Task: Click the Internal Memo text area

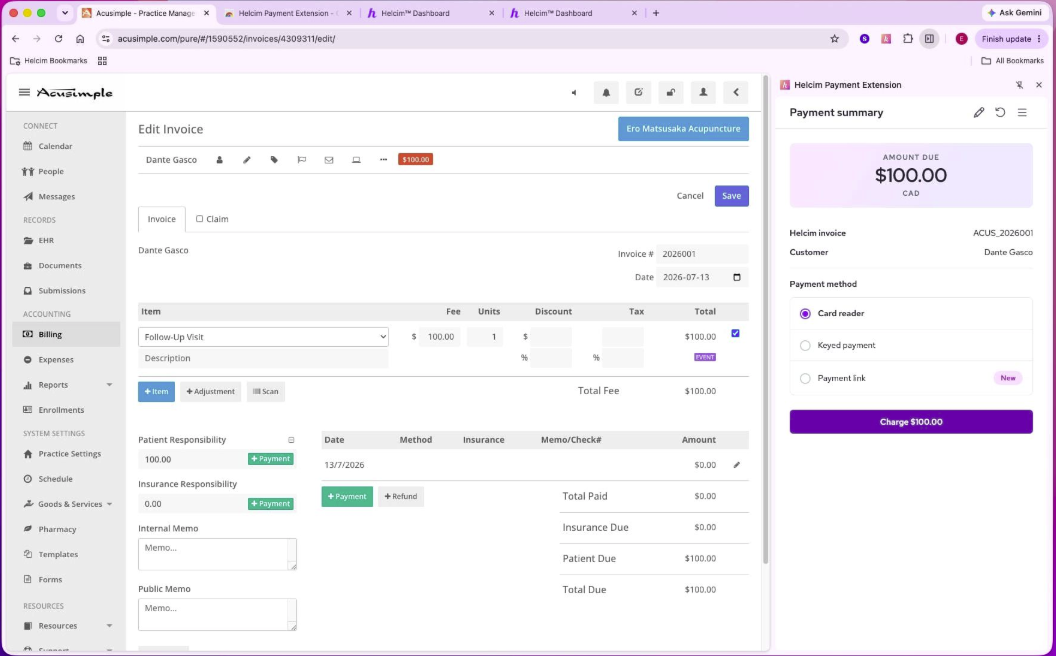Action: [x=217, y=554]
